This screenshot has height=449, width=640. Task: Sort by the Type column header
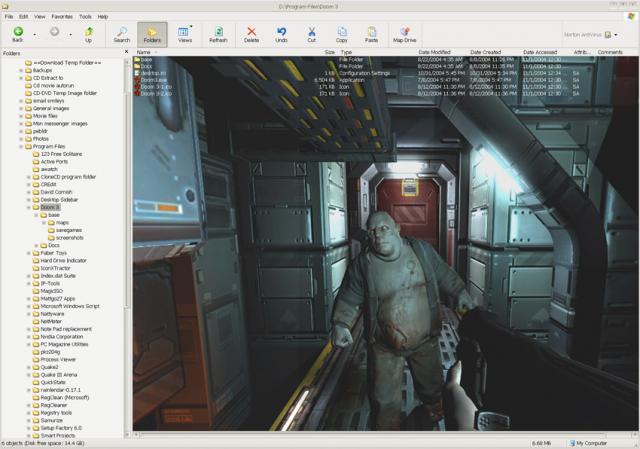point(346,52)
